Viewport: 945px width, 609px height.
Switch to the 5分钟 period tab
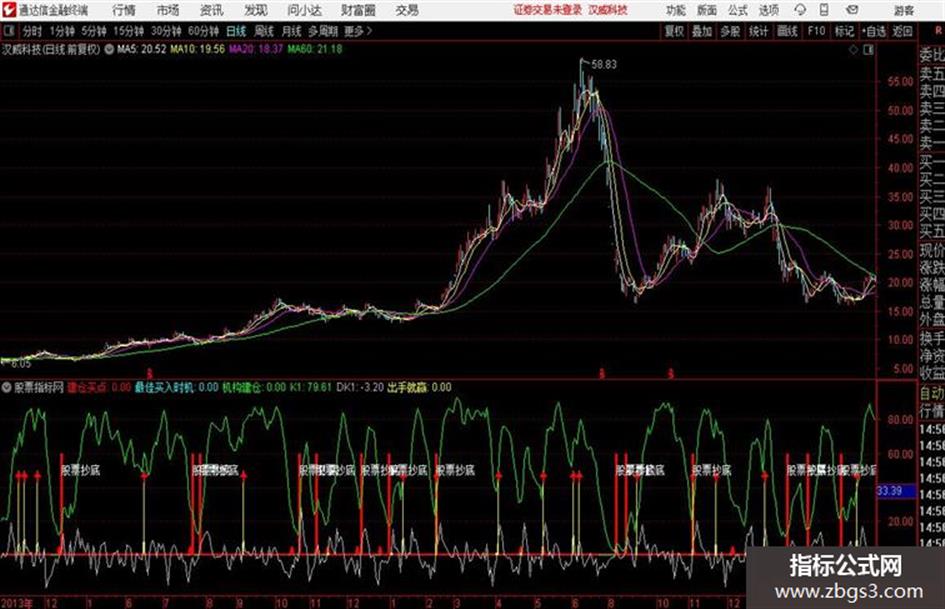pos(93,31)
